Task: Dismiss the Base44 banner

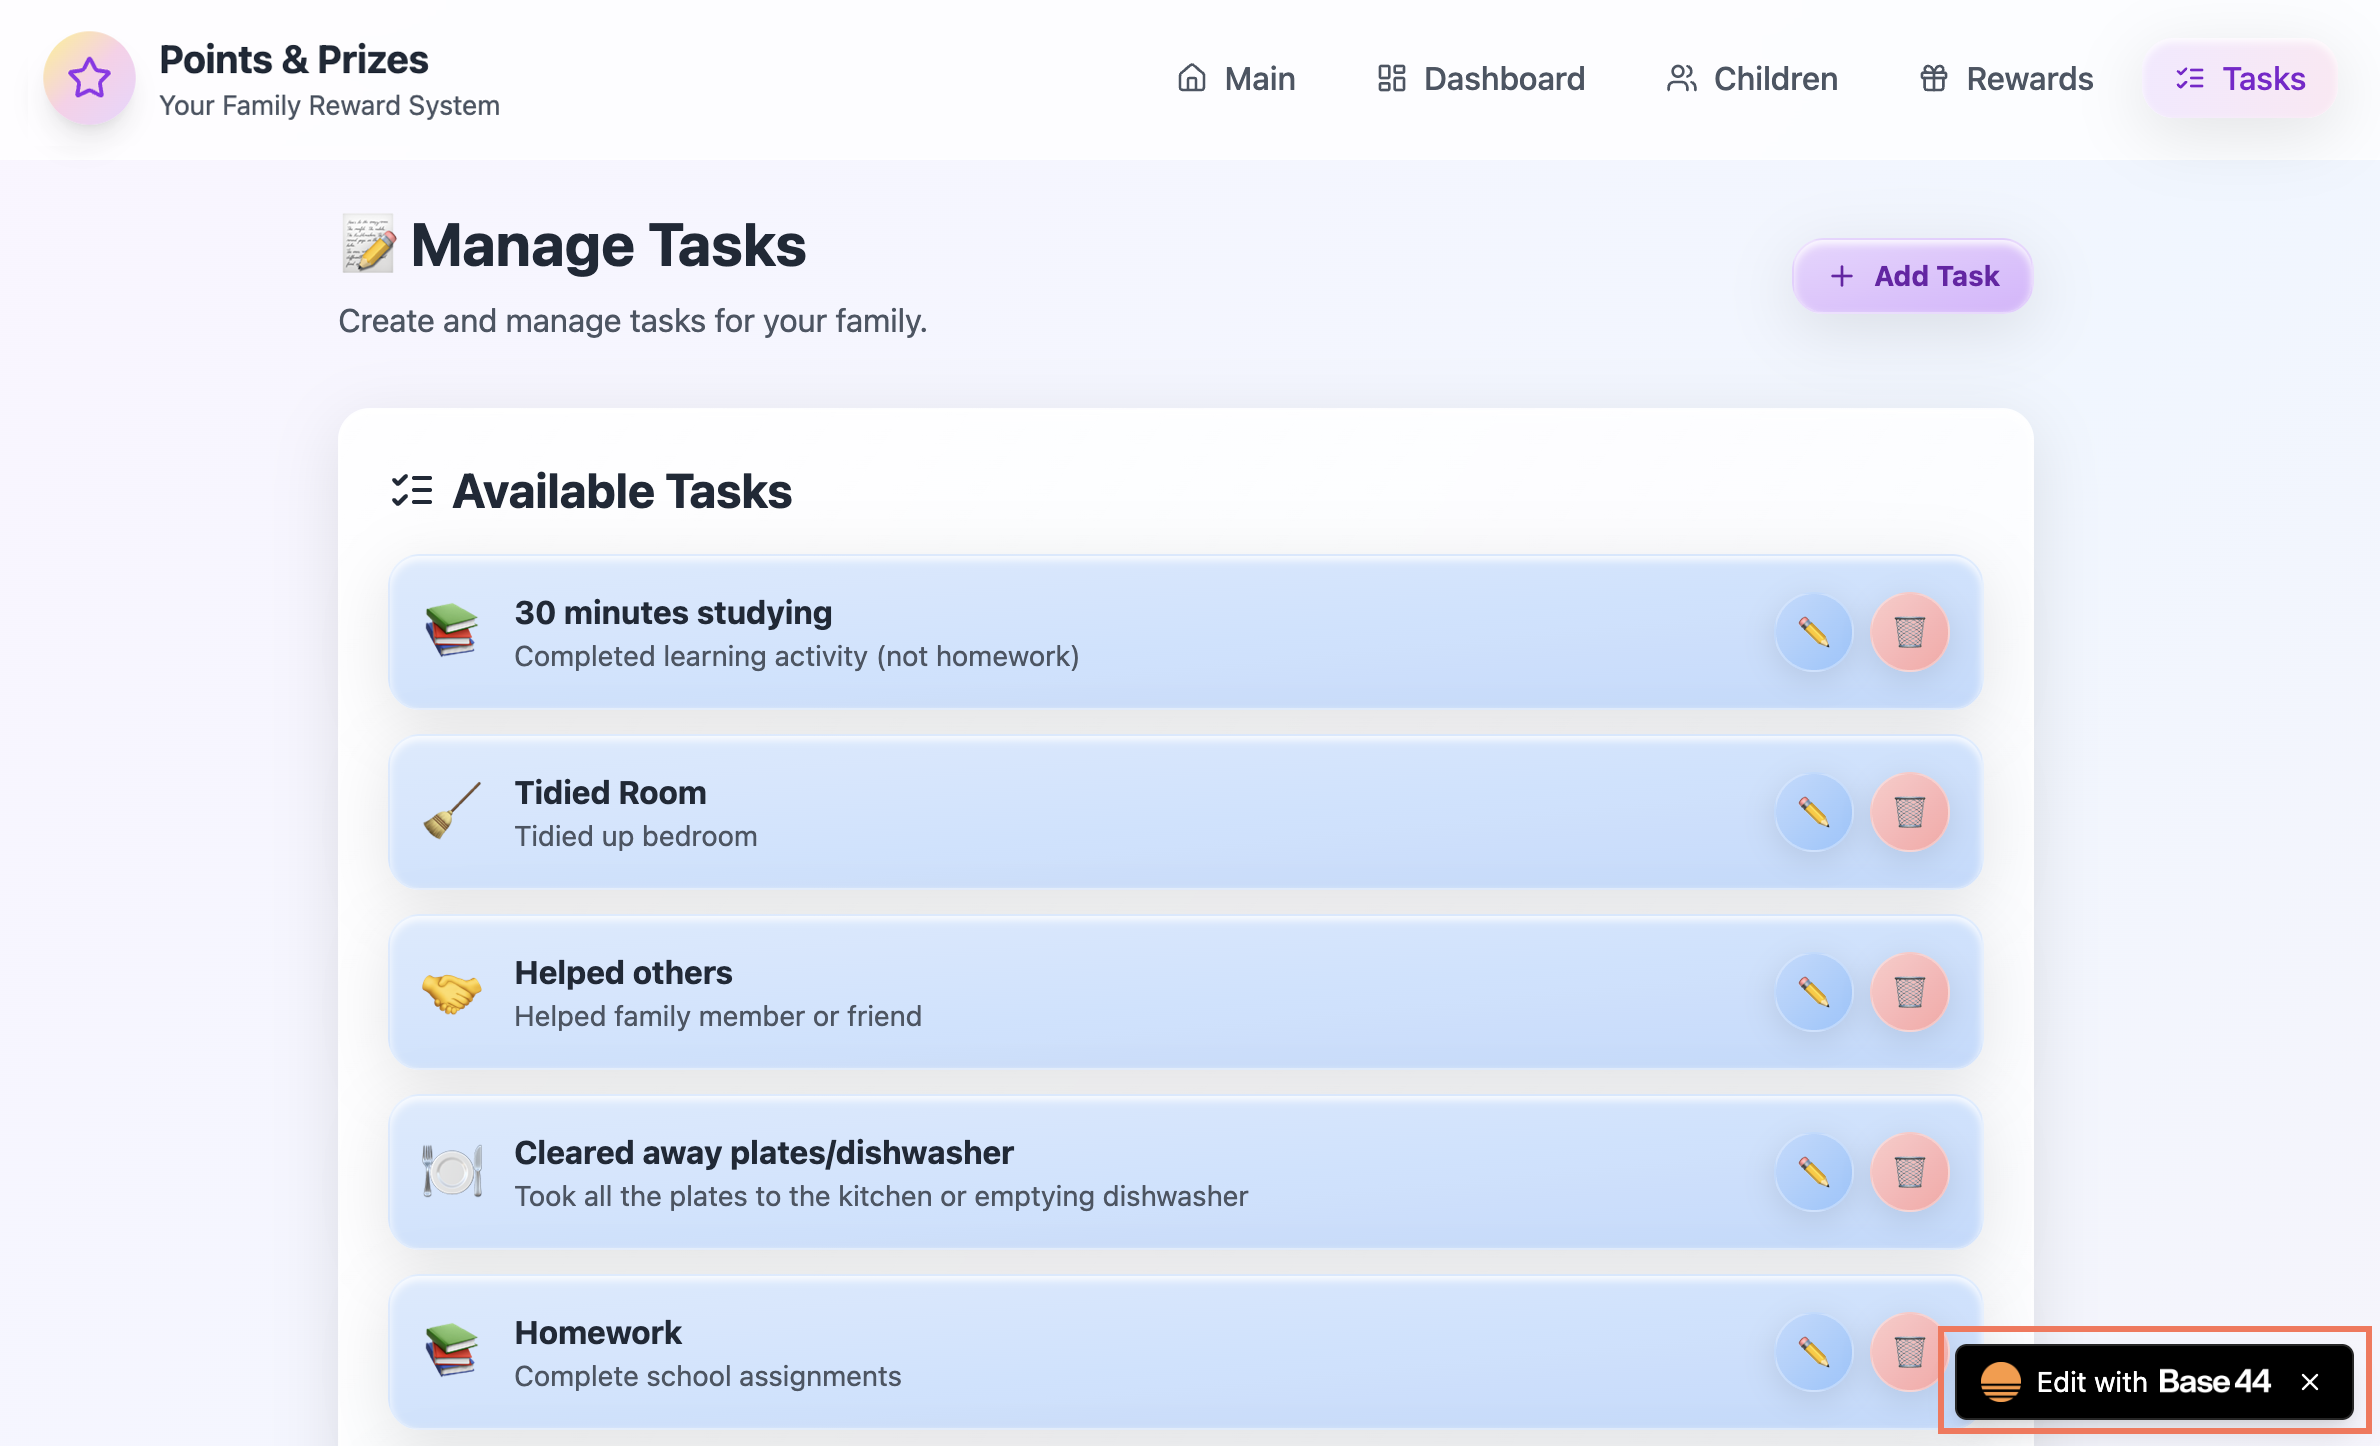Action: tap(2310, 1382)
